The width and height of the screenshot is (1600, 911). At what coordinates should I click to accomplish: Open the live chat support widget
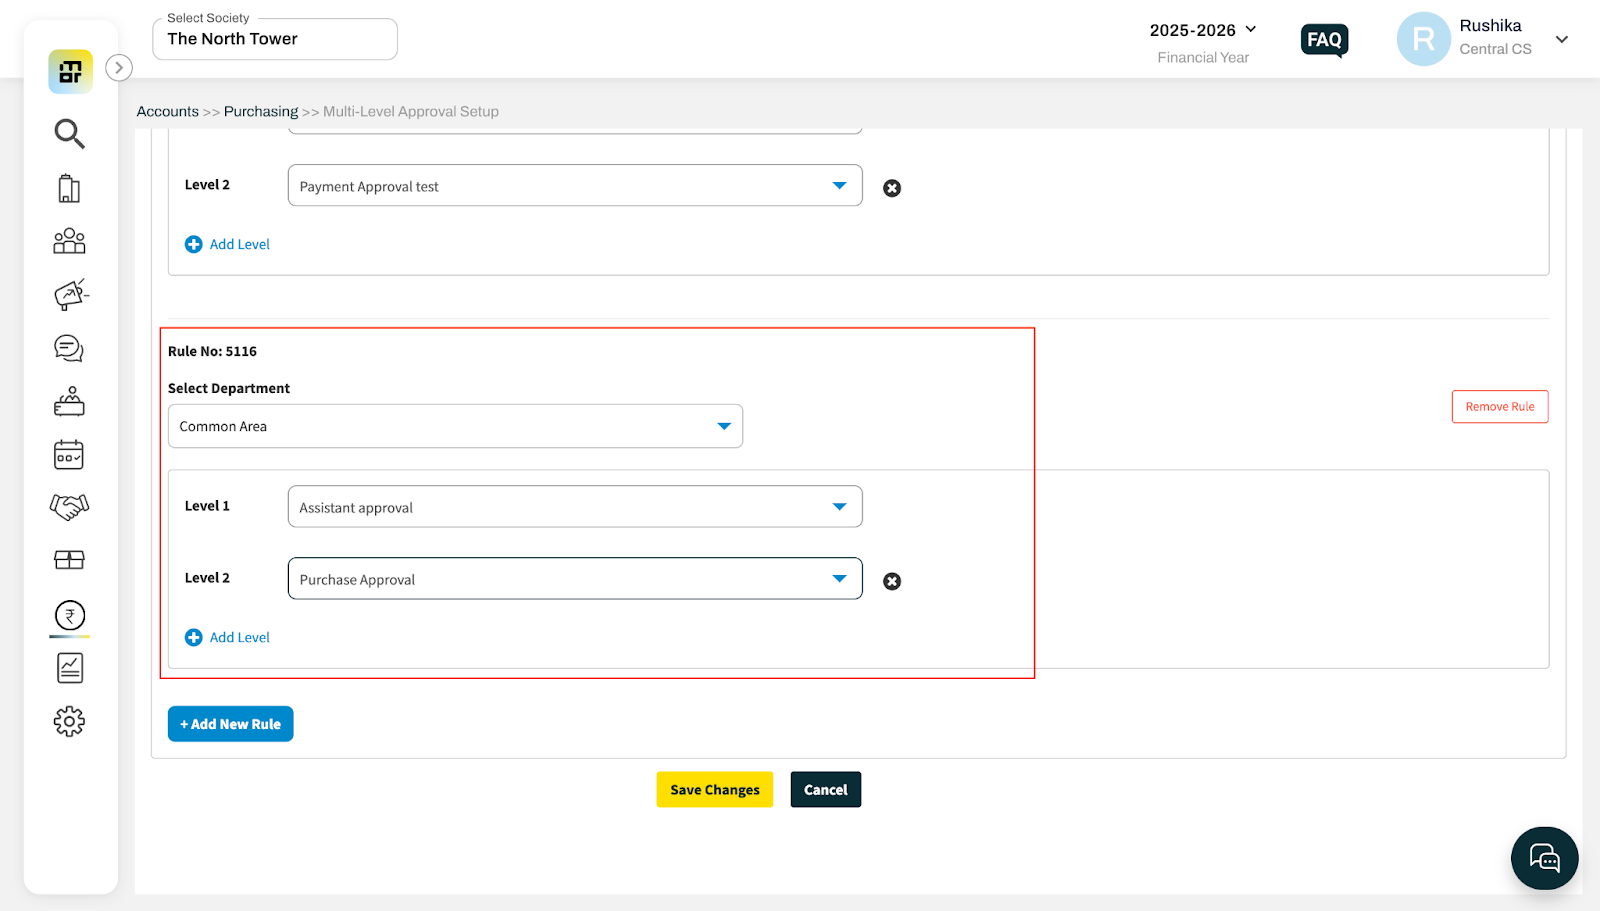[x=1544, y=858]
